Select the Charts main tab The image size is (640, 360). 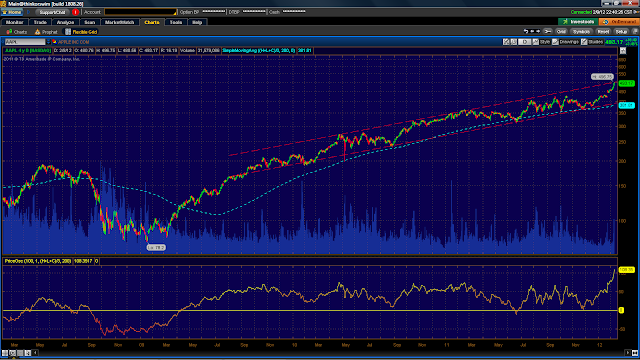click(x=152, y=22)
